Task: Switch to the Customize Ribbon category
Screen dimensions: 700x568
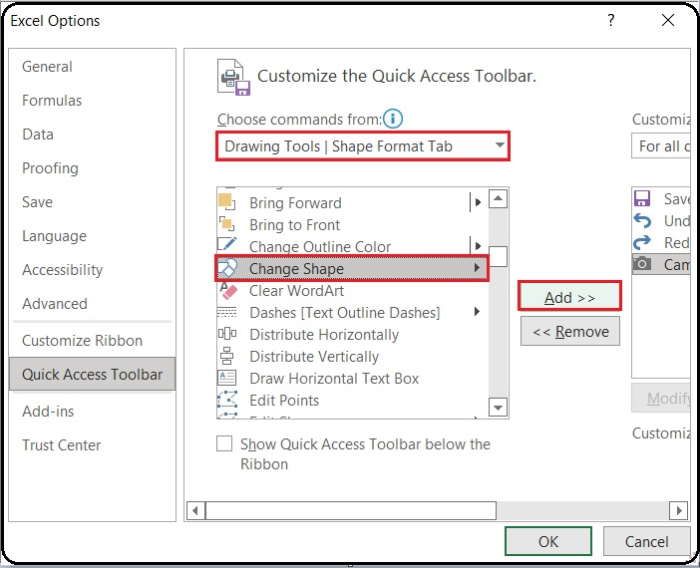Action: point(82,340)
